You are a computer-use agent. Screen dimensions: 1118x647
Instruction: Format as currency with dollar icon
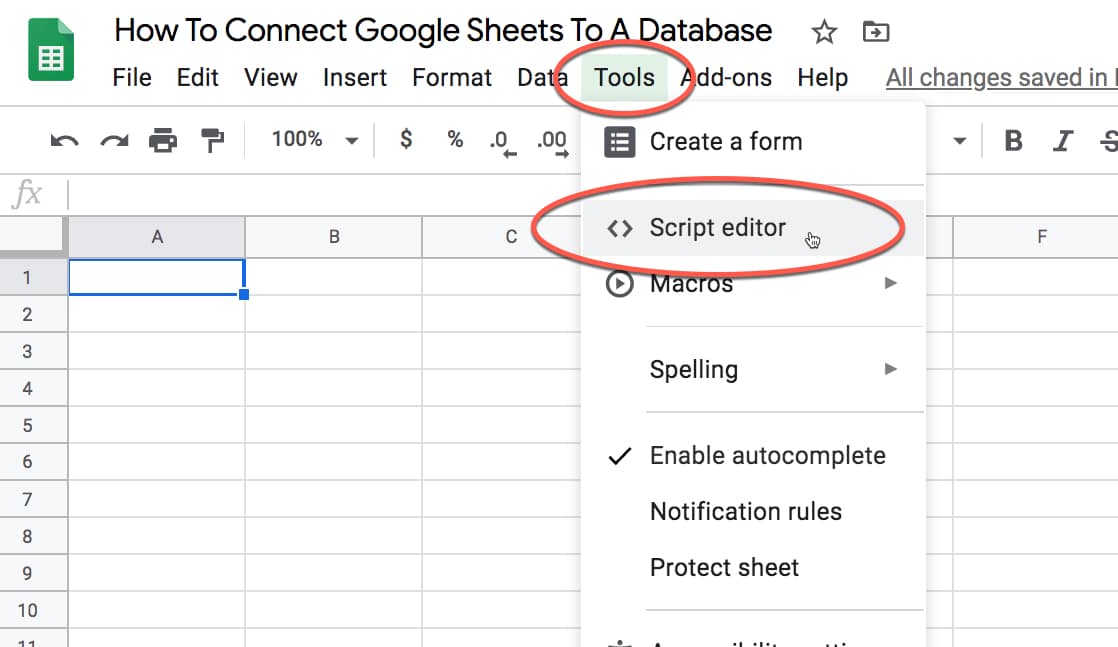pos(406,140)
